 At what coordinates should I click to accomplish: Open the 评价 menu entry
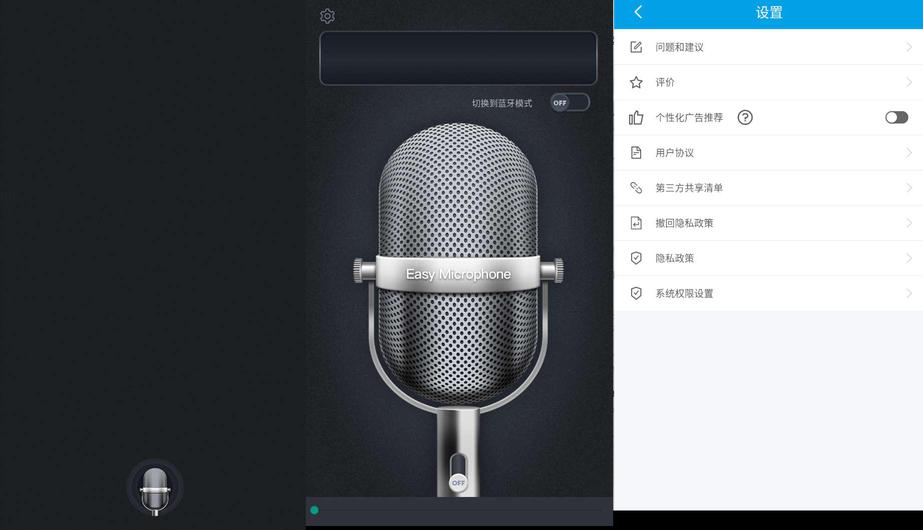(x=768, y=82)
